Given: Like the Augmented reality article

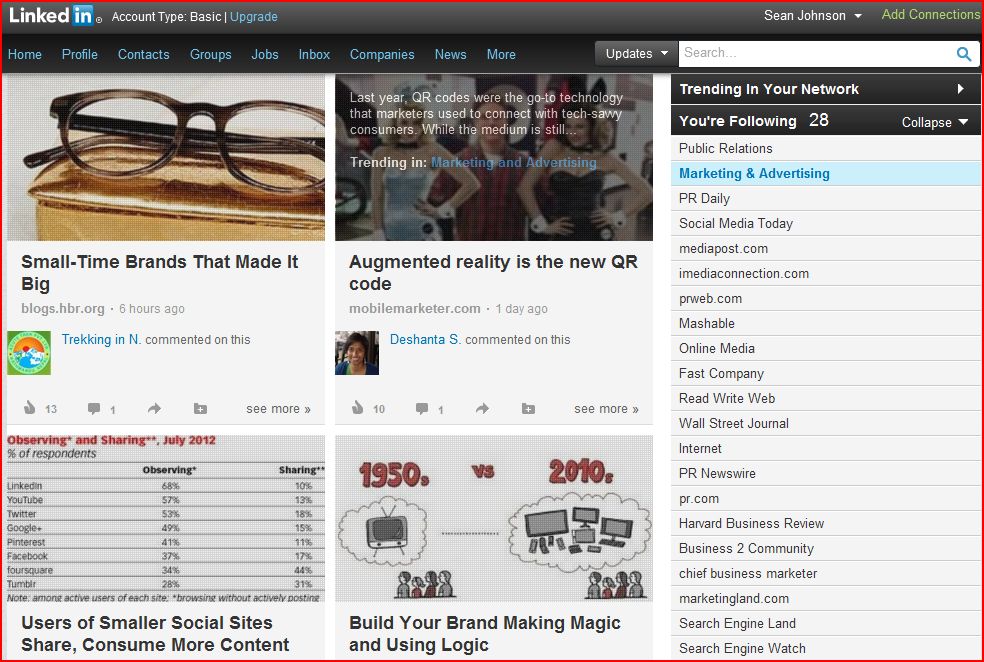Looking at the screenshot, I should [358, 408].
